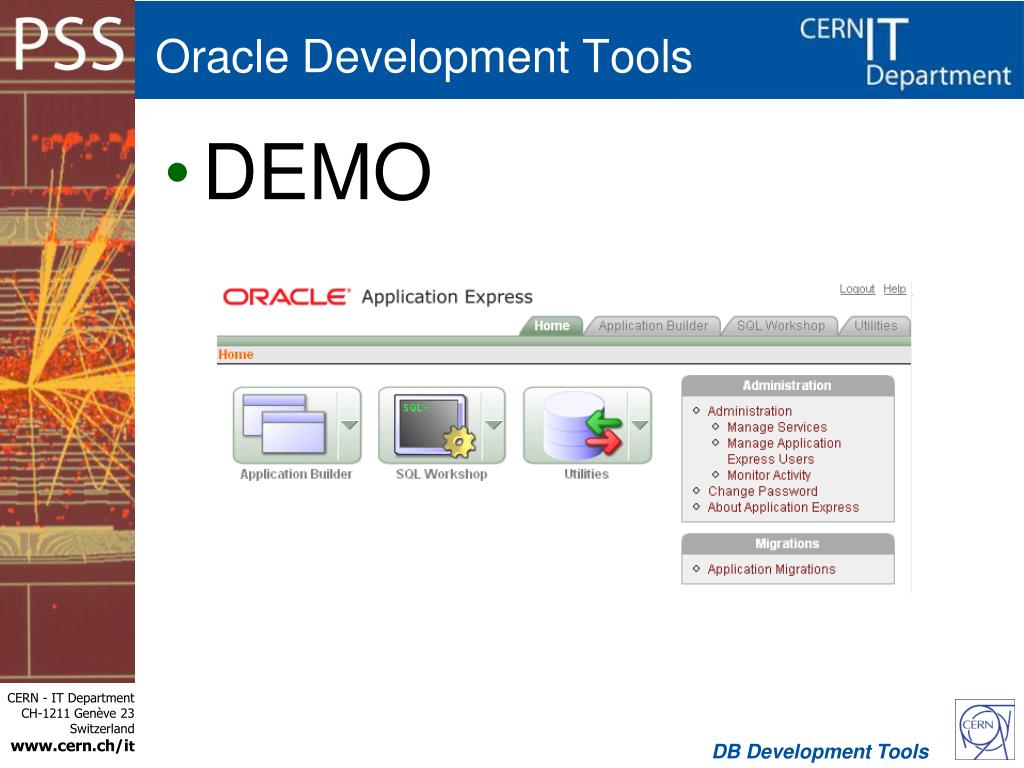Screen dimensions: 1024x768
Task: Click the Migrations panel header
Action: click(787, 544)
